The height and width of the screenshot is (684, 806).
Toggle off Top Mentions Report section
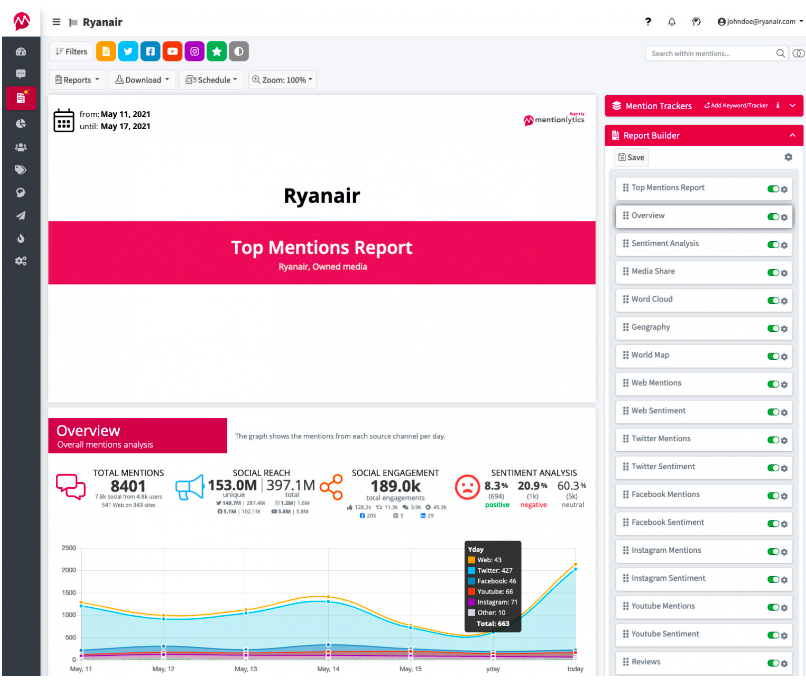[773, 189]
